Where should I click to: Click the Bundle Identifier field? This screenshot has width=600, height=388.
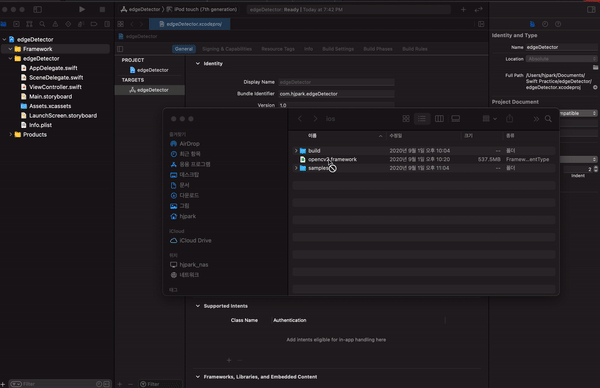[336, 94]
